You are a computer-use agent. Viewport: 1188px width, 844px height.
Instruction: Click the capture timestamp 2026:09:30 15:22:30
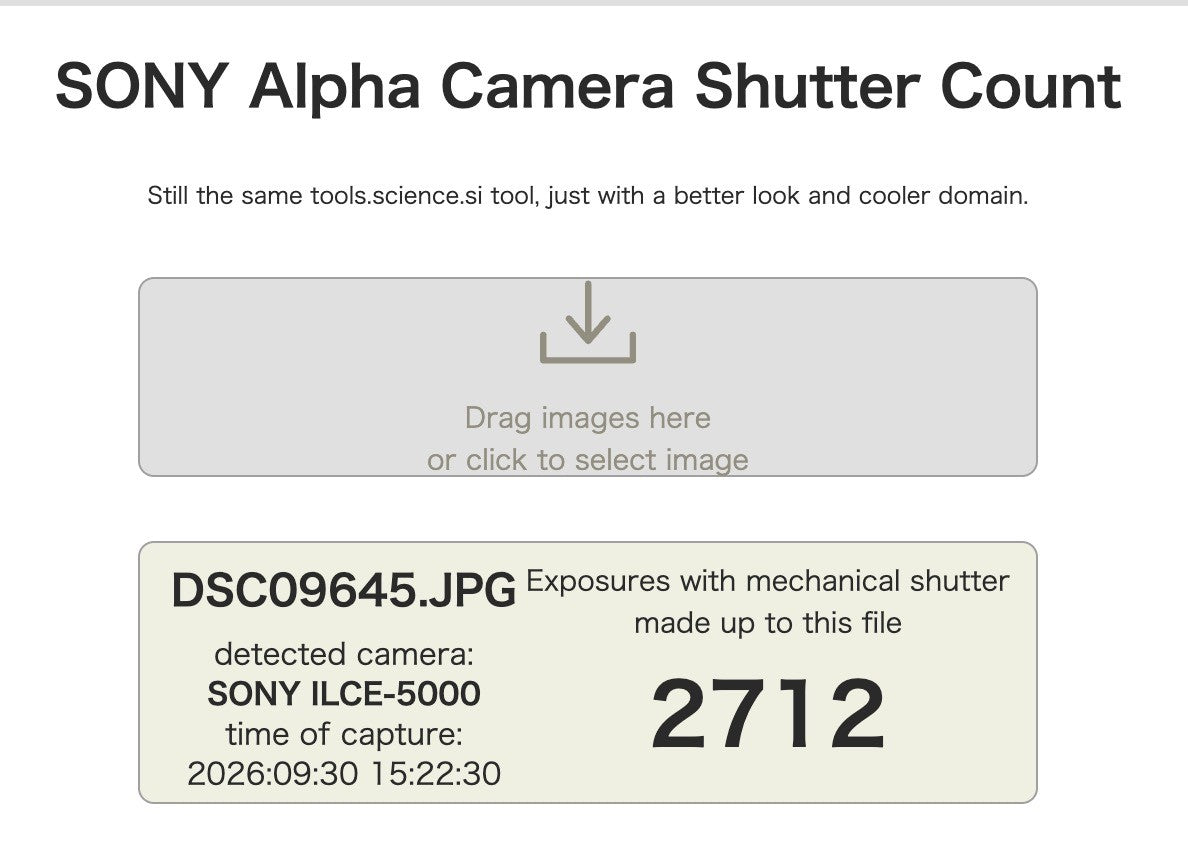344,774
